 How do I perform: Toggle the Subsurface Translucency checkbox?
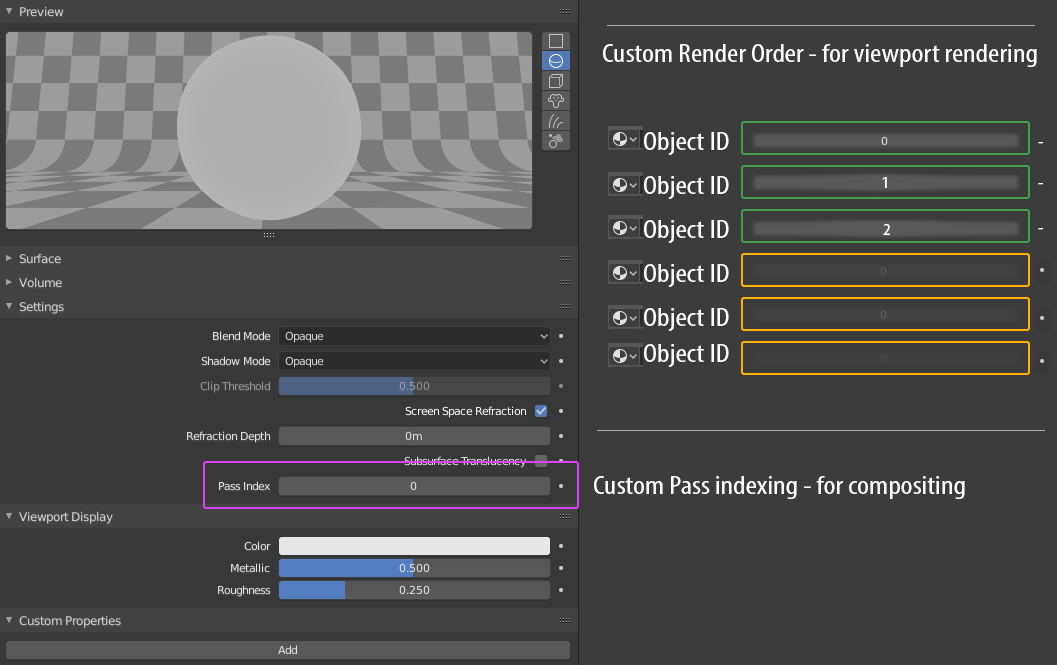(541, 461)
